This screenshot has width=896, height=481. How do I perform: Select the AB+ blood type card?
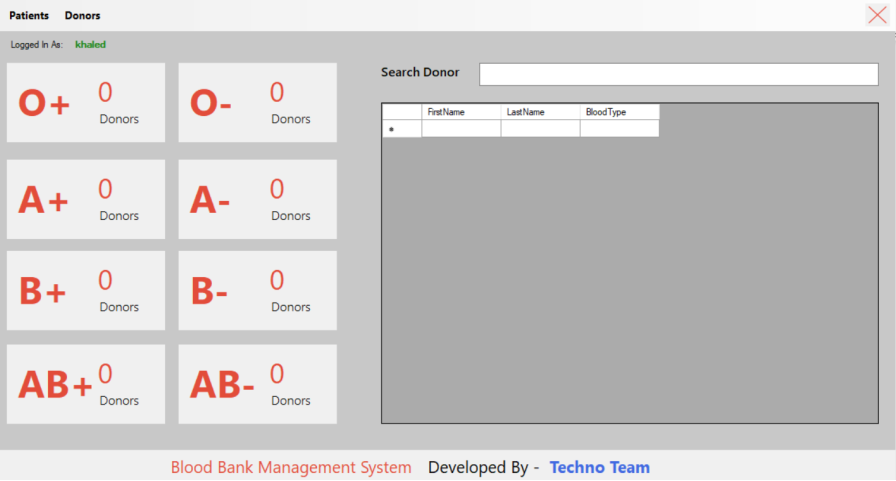(x=86, y=384)
